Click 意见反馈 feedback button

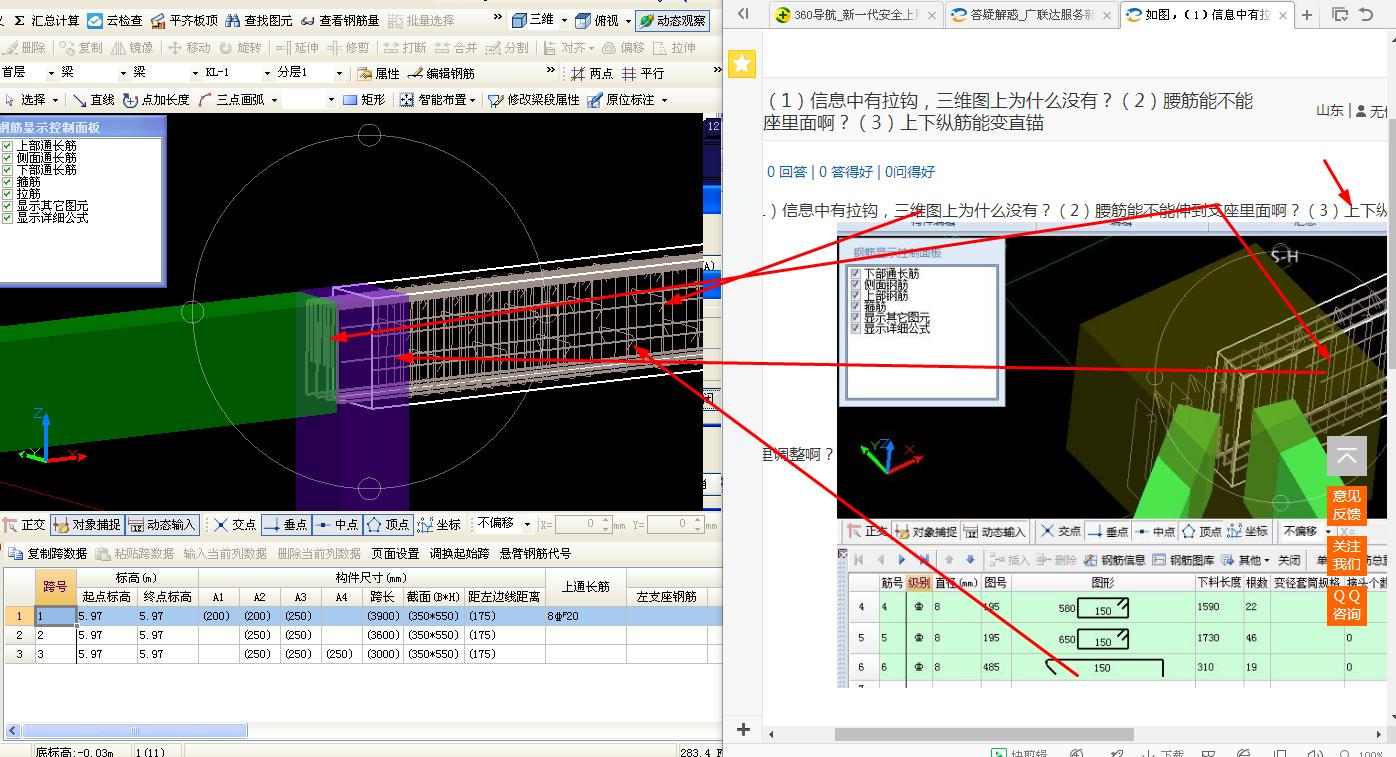click(1346, 505)
